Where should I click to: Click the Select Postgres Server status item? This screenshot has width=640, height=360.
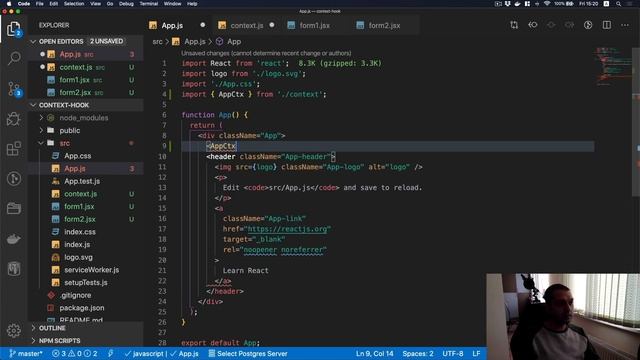[248, 353]
